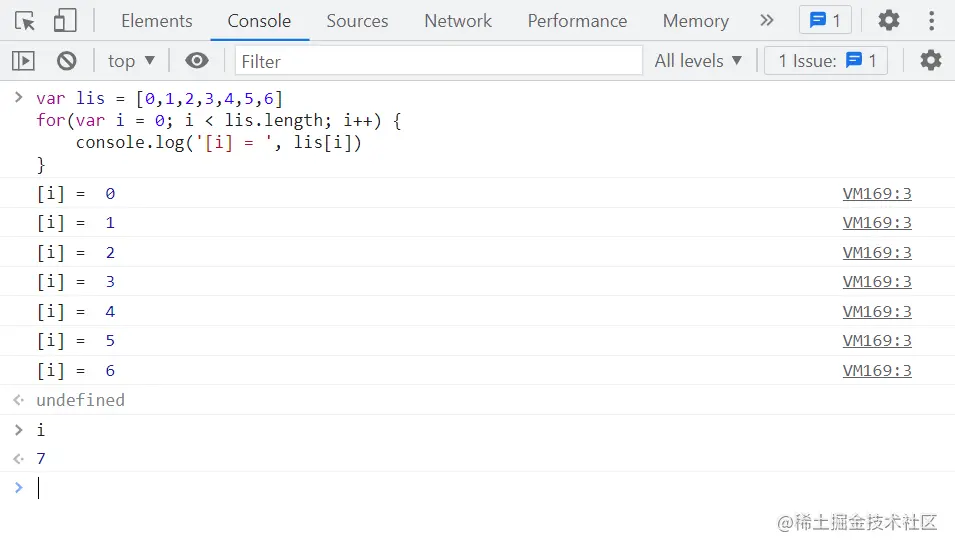The width and height of the screenshot is (955, 550).
Task: Click the 1 Issue button
Action: [x=827, y=61]
